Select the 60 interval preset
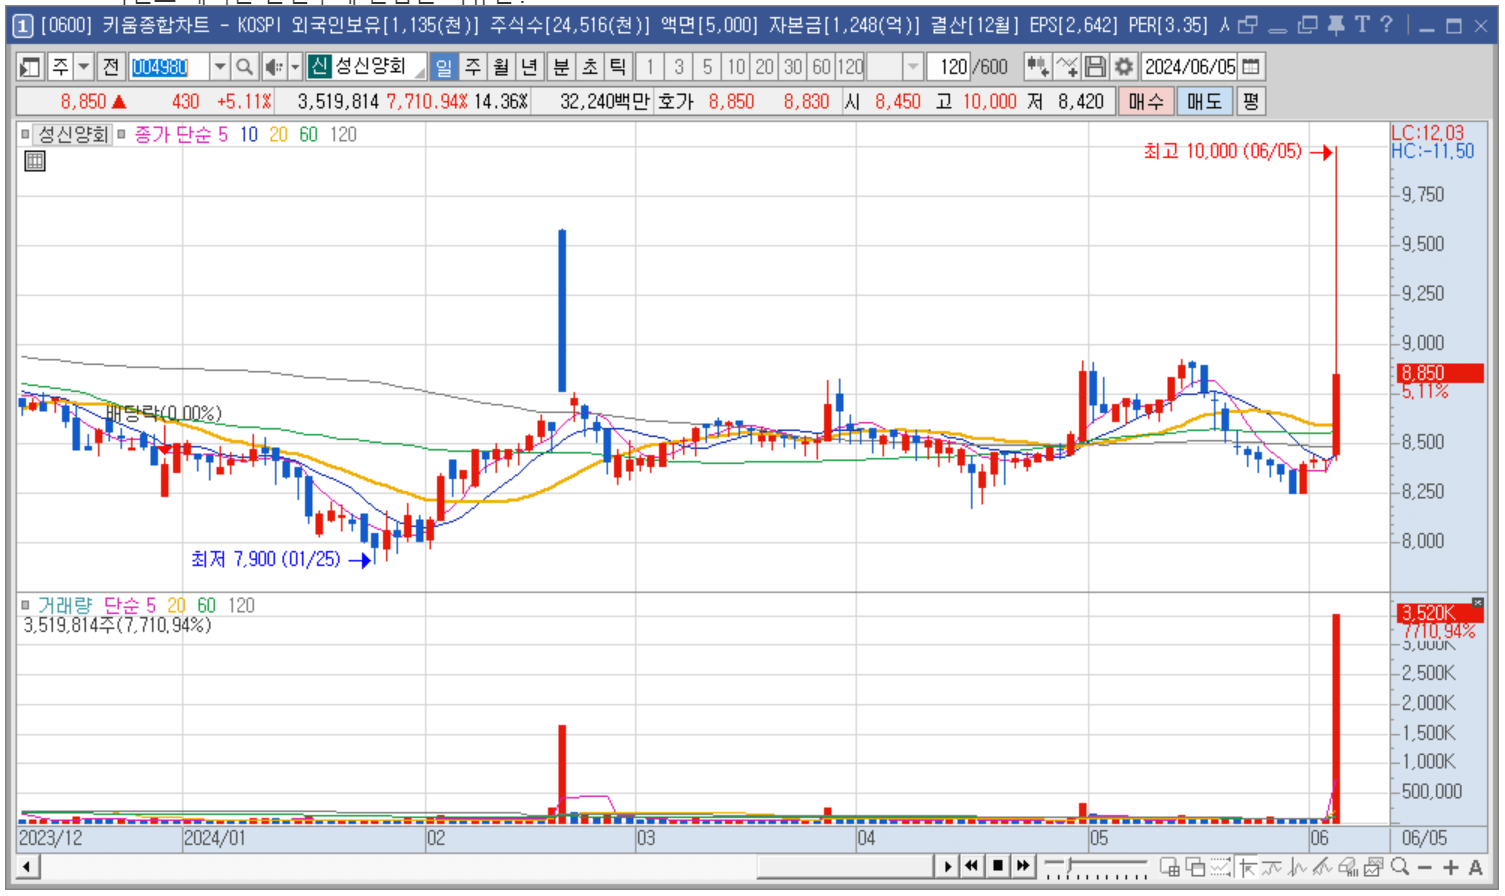This screenshot has height=896, width=1505. (x=822, y=67)
